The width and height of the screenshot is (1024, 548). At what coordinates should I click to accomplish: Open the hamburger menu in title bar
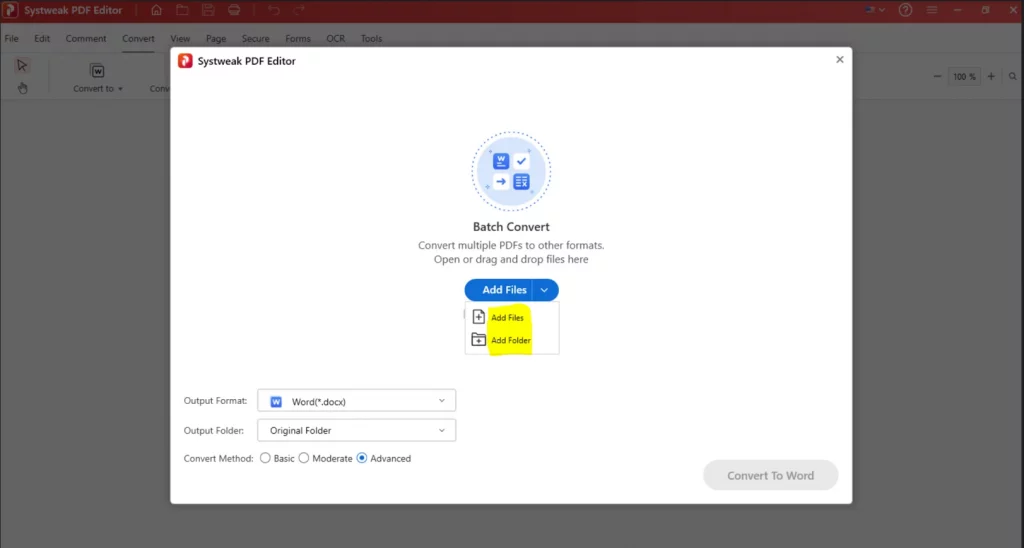(x=932, y=10)
